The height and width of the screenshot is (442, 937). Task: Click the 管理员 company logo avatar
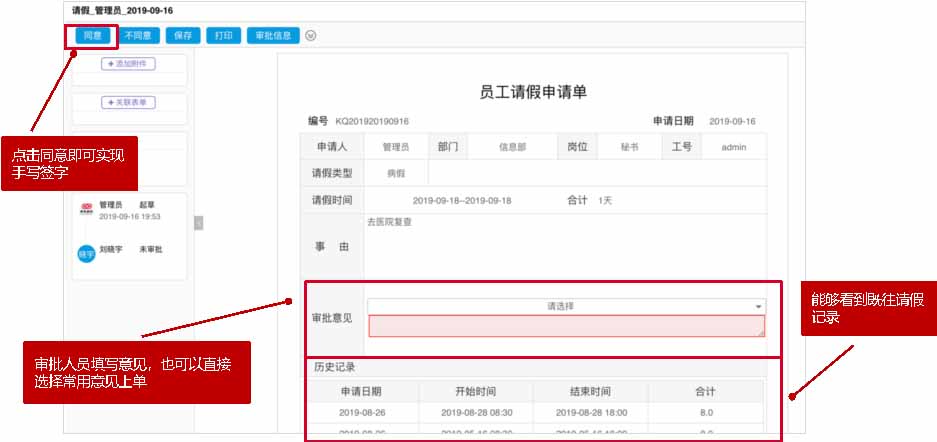86,209
